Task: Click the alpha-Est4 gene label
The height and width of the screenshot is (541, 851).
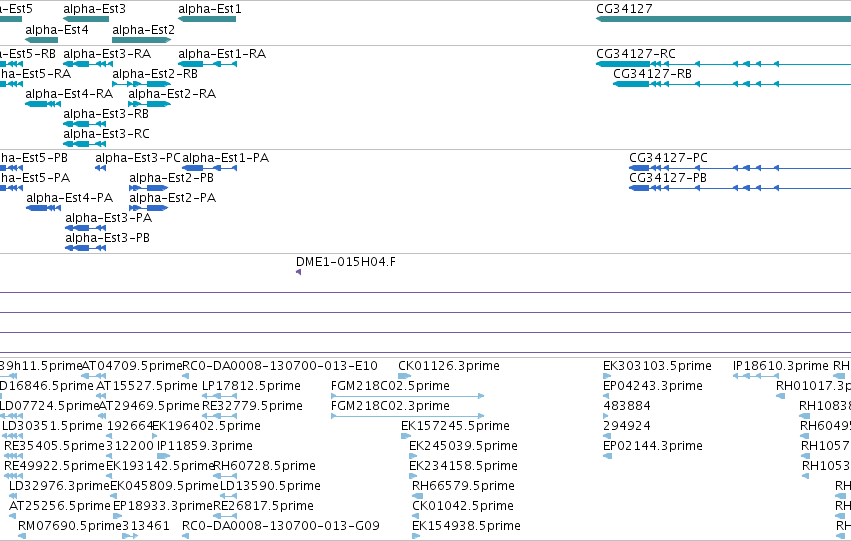Action: pyautogui.click(x=57, y=29)
